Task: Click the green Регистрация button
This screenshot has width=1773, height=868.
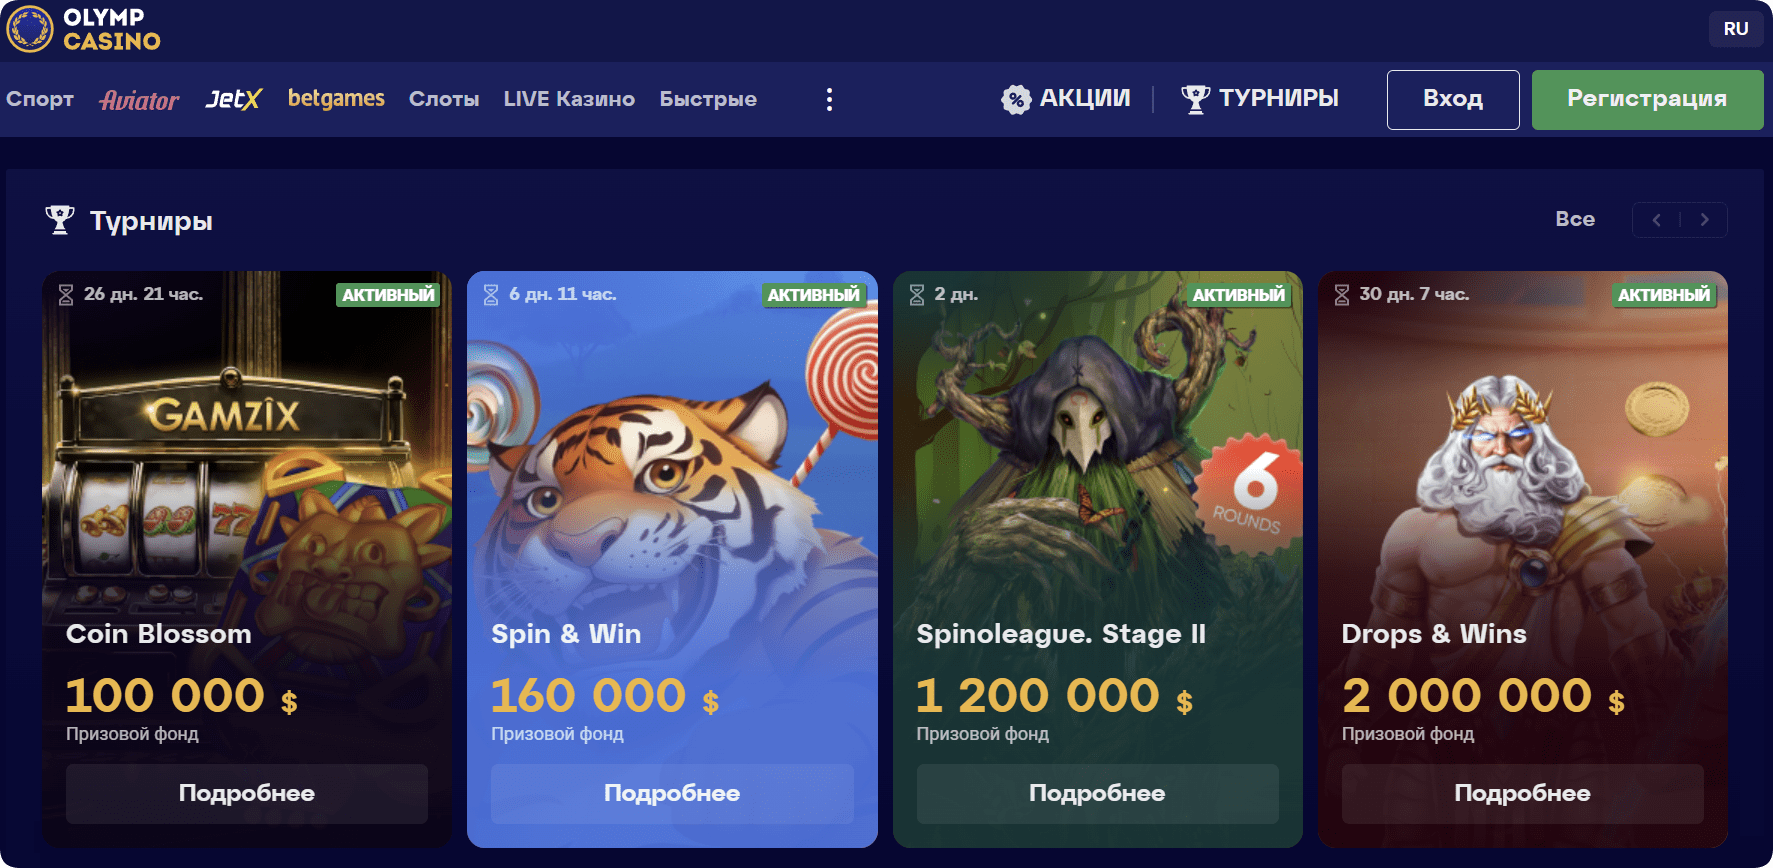Action: pyautogui.click(x=1647, y=100)
